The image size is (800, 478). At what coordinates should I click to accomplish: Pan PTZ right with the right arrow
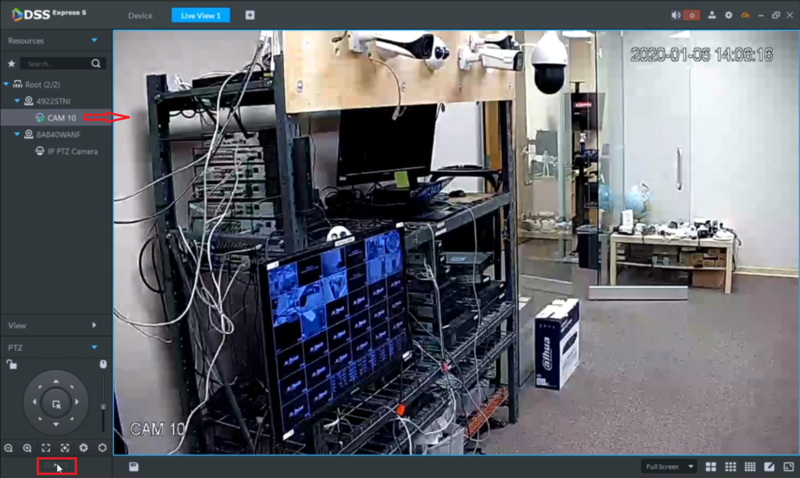click(77, 402)
